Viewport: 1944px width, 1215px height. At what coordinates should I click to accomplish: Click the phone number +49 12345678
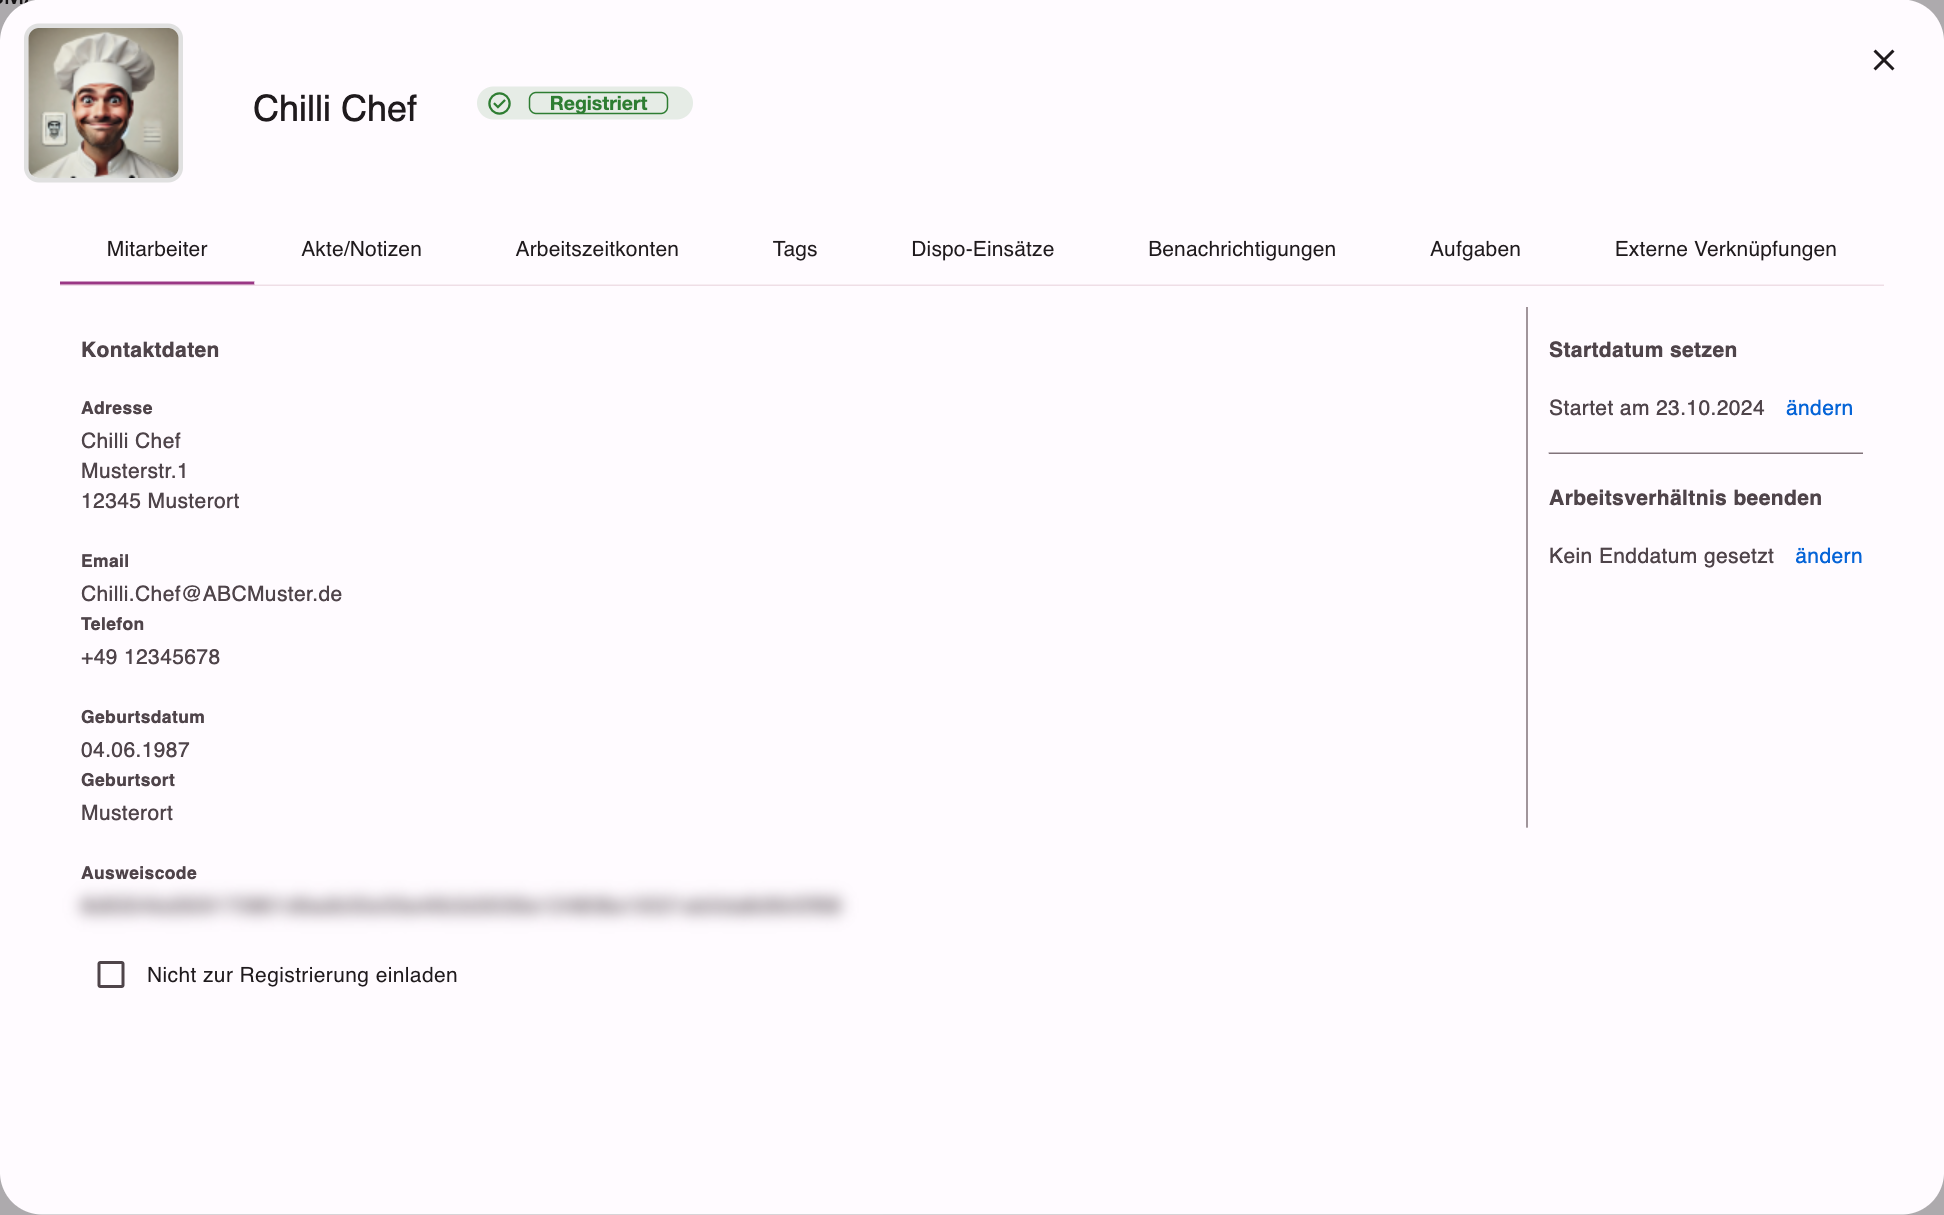coord(150,657)
